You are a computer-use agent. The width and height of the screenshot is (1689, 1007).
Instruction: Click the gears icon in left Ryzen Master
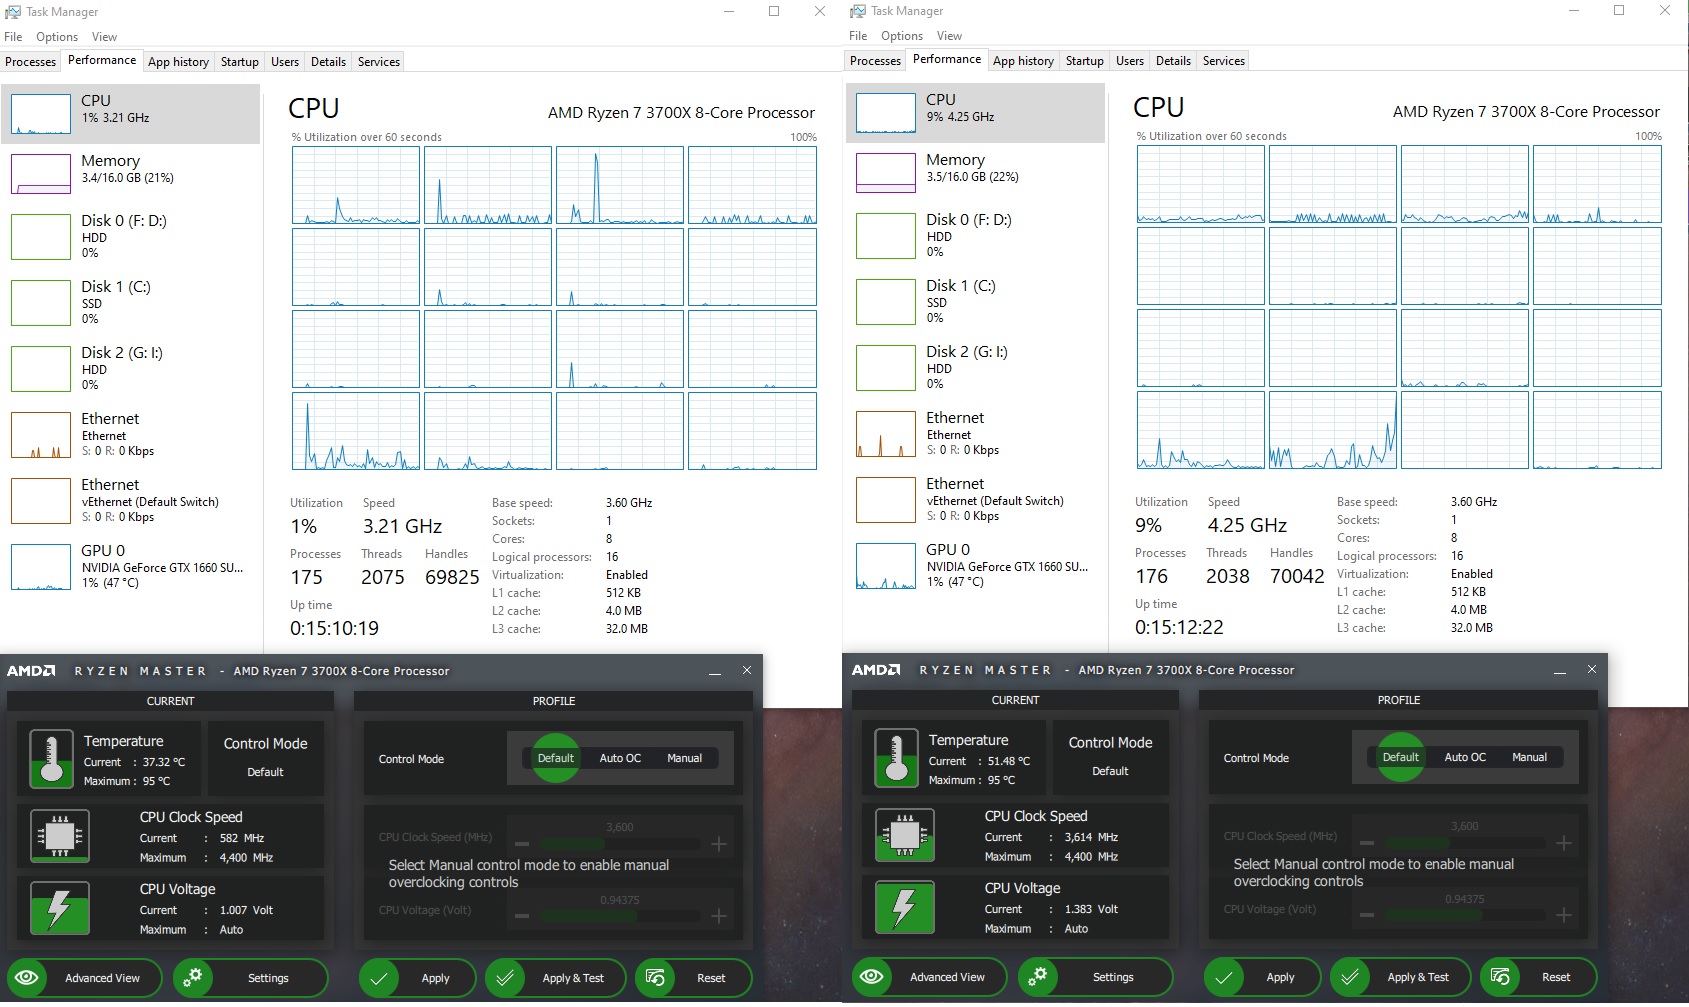[193, 978]
